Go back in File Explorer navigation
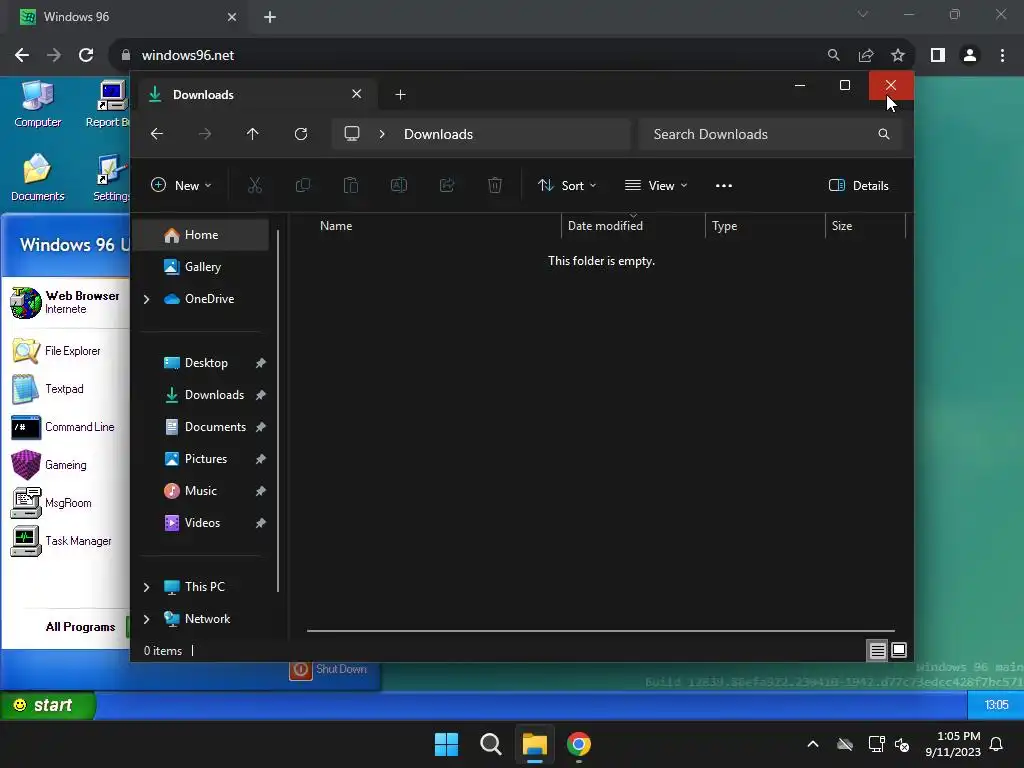Viewport: 1024px width, 768px height. coord(157,134)
